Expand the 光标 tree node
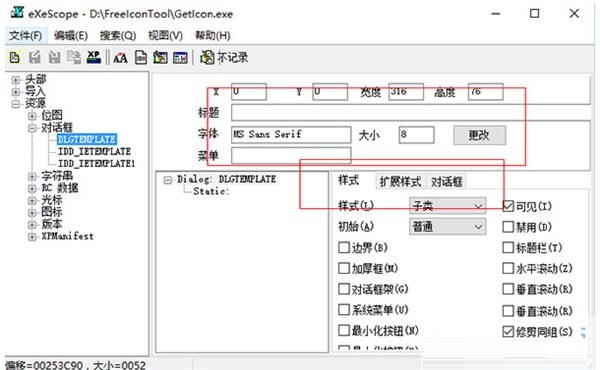Image resolution: width=600 pixels, height=370 pixels. pos(32,200)
